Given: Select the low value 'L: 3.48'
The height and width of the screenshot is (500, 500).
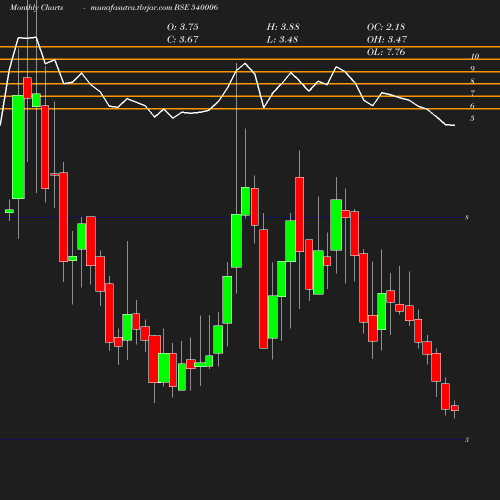Looking at the screenshot, I should click(x=282, y=40).
